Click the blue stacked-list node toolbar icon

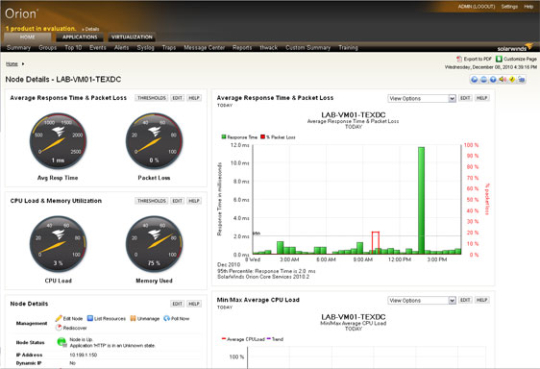[x=484, y=80]
